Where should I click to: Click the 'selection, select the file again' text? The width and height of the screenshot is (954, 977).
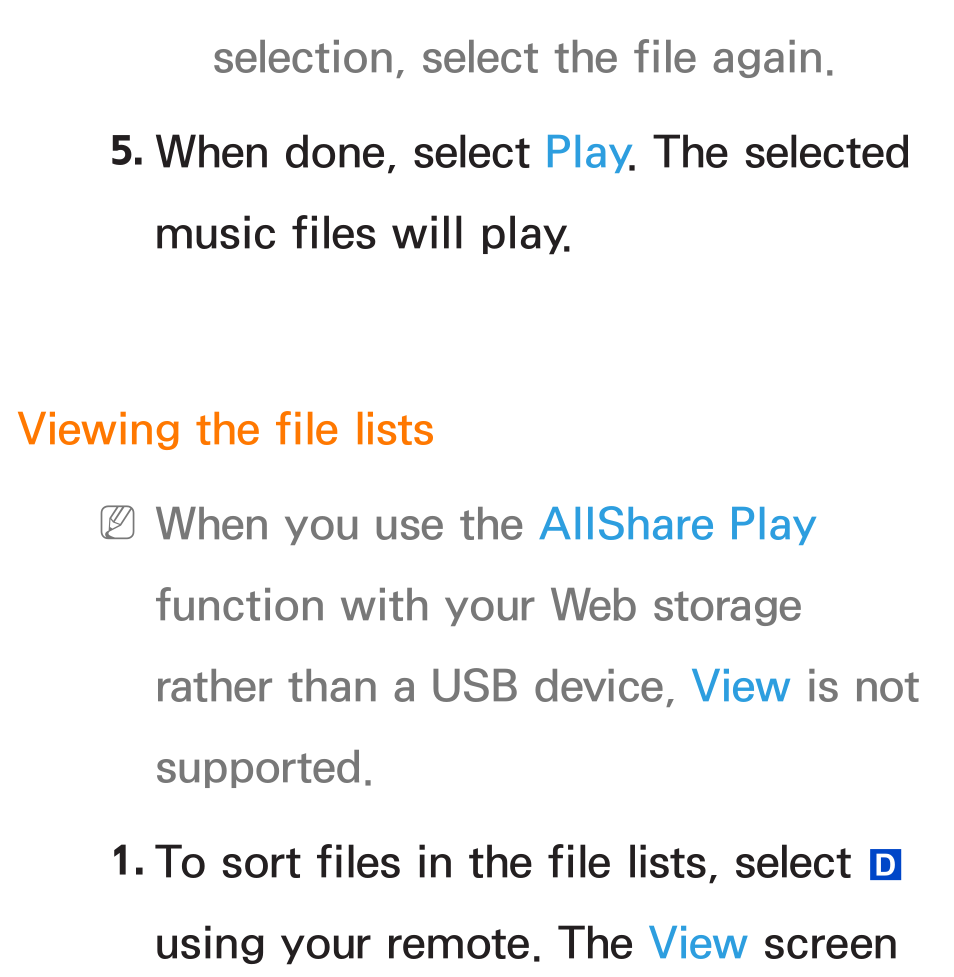point(523,59)
